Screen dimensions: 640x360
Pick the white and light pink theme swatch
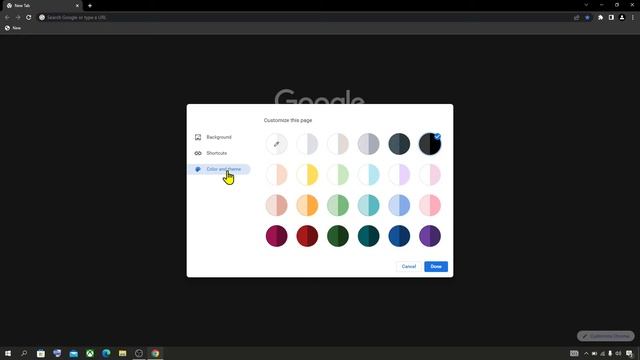[430, 175]
